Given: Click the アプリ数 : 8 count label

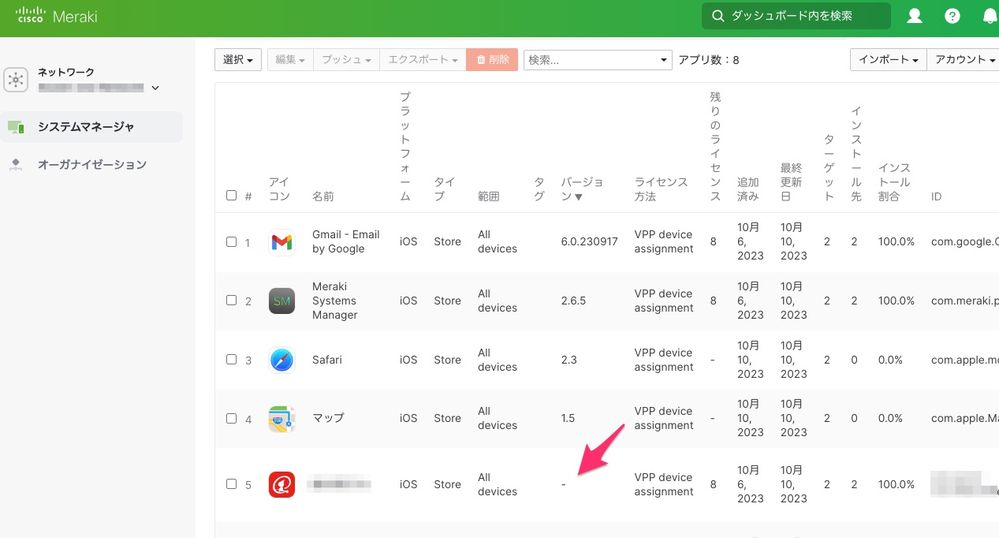Looking at the screenshot, I should [x=708, y=60].
